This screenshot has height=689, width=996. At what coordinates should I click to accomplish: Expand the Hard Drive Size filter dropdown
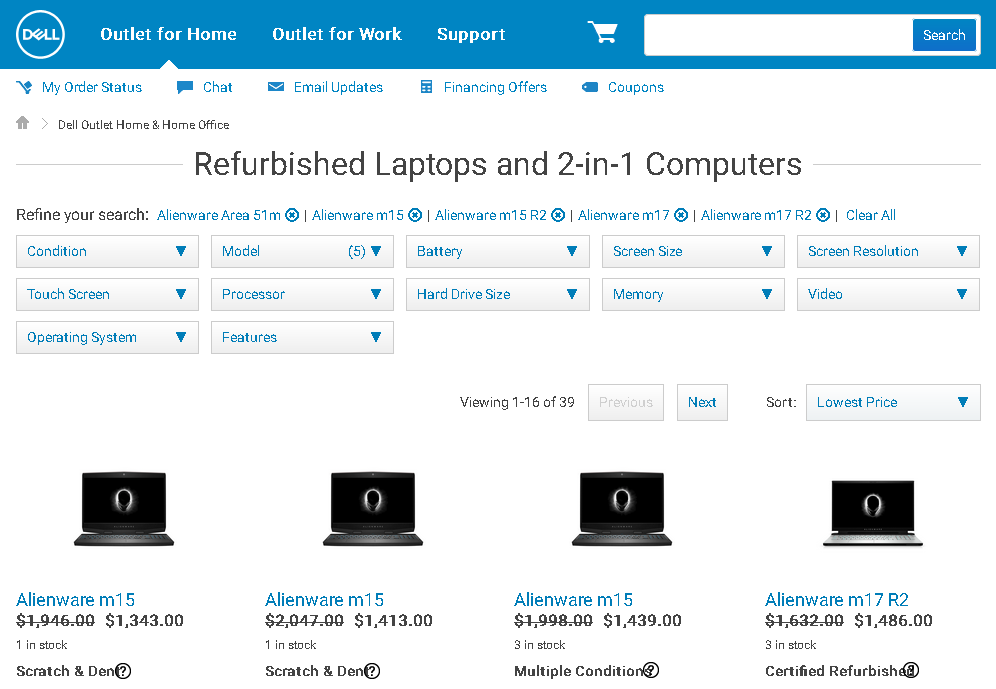497,295
